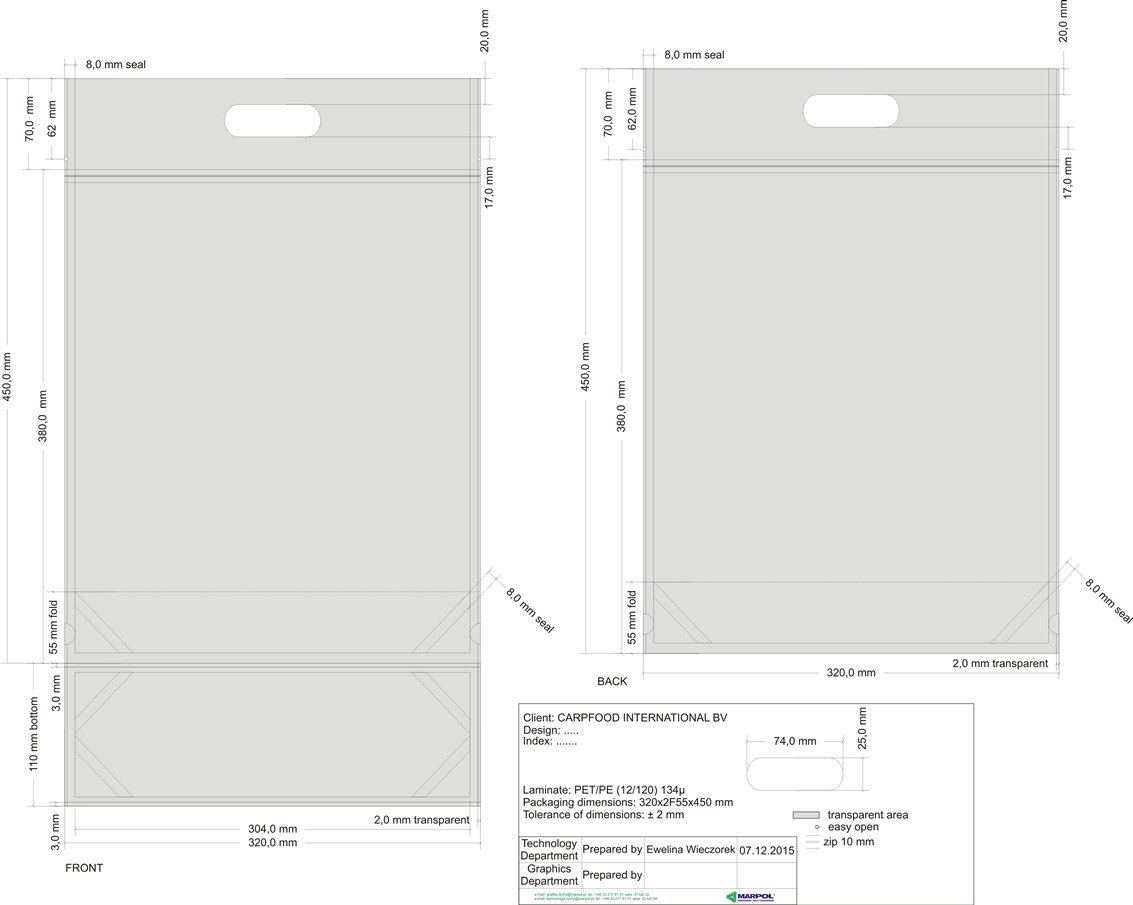The width and height of the screenshot is (1133, 905).
Task: Select the name Ewelina Wieczorek
Action: 691,849
